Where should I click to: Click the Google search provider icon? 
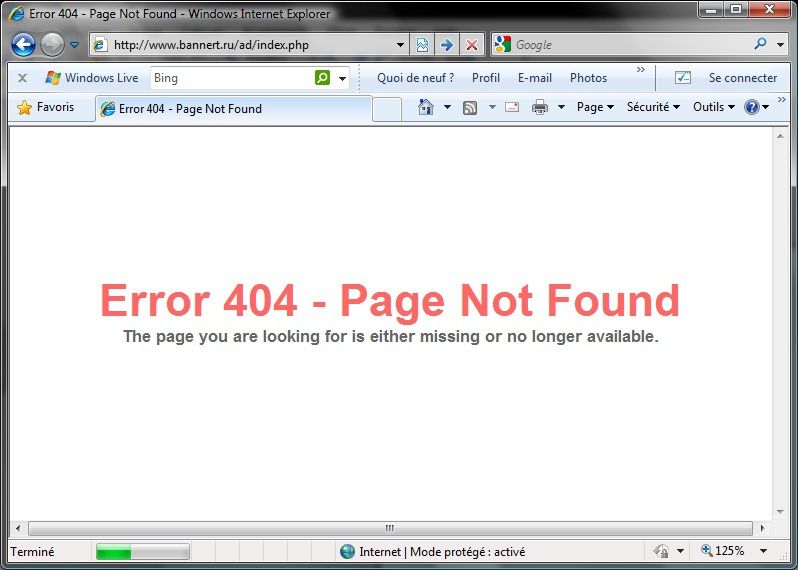coord(503,45)
